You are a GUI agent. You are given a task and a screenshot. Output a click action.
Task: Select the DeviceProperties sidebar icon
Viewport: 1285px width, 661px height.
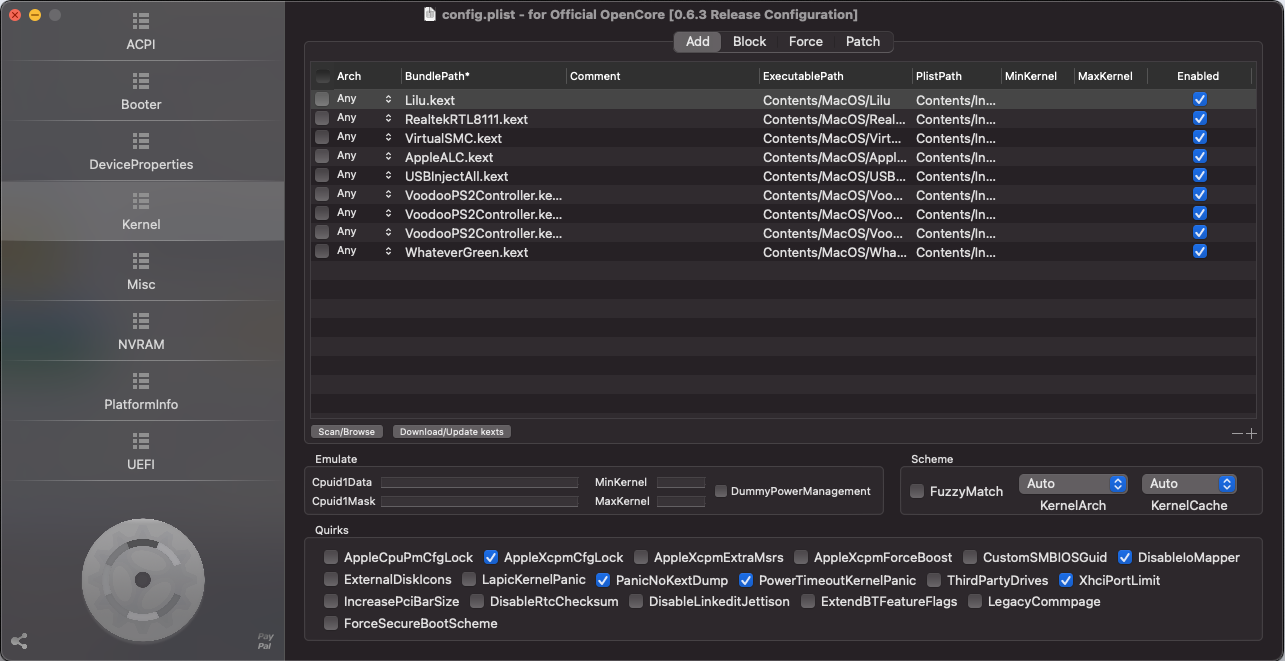coord(141,141)
